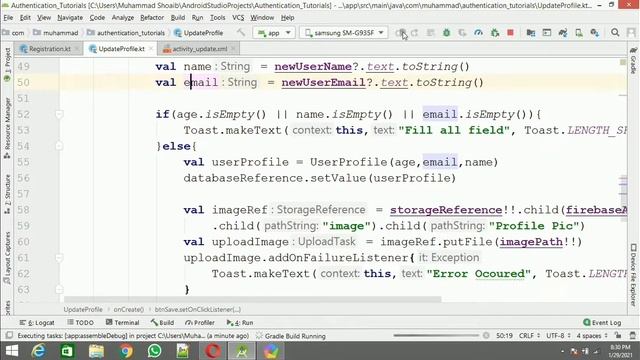Open Structure side panel
Image resolution: width=640 pixels, height=360 pixels.
[7, 194]
